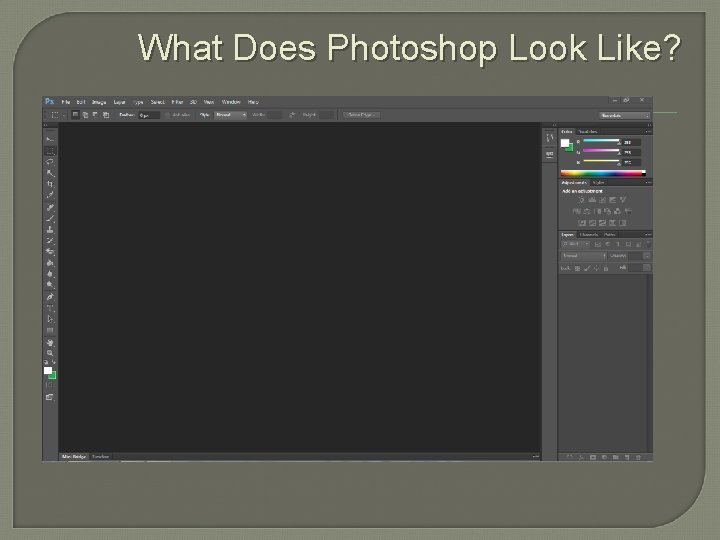Select the Eraser tool
Screen dimensions: 720x540
[x=50, y=252]
